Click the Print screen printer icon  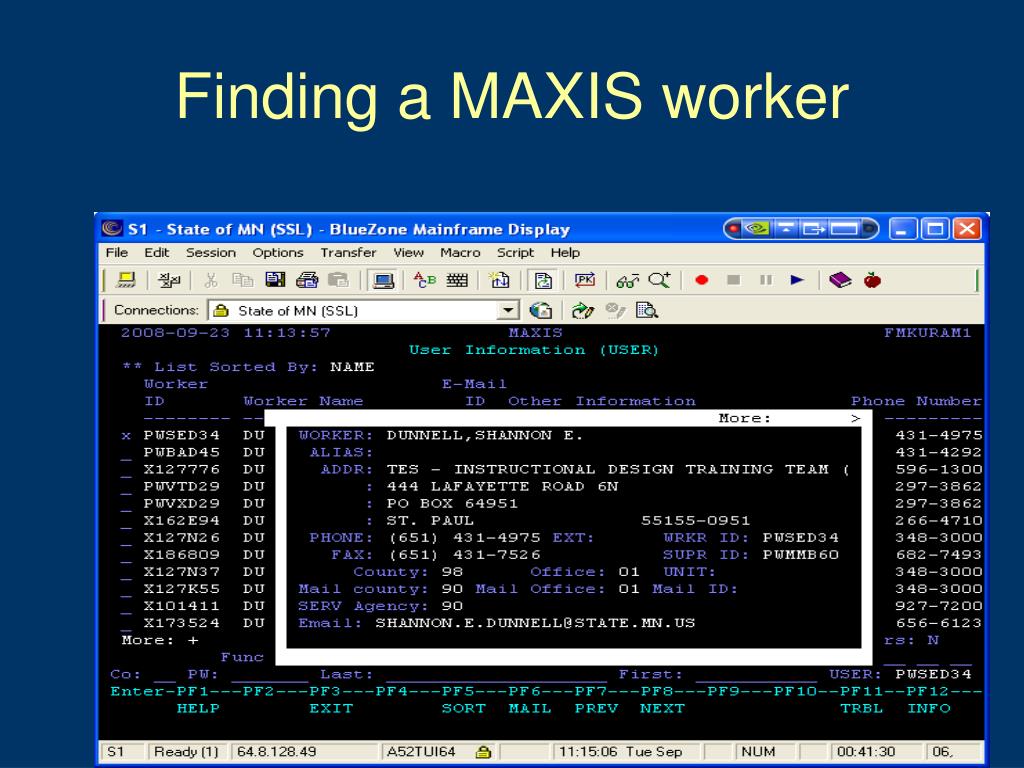tap(307, 280)
